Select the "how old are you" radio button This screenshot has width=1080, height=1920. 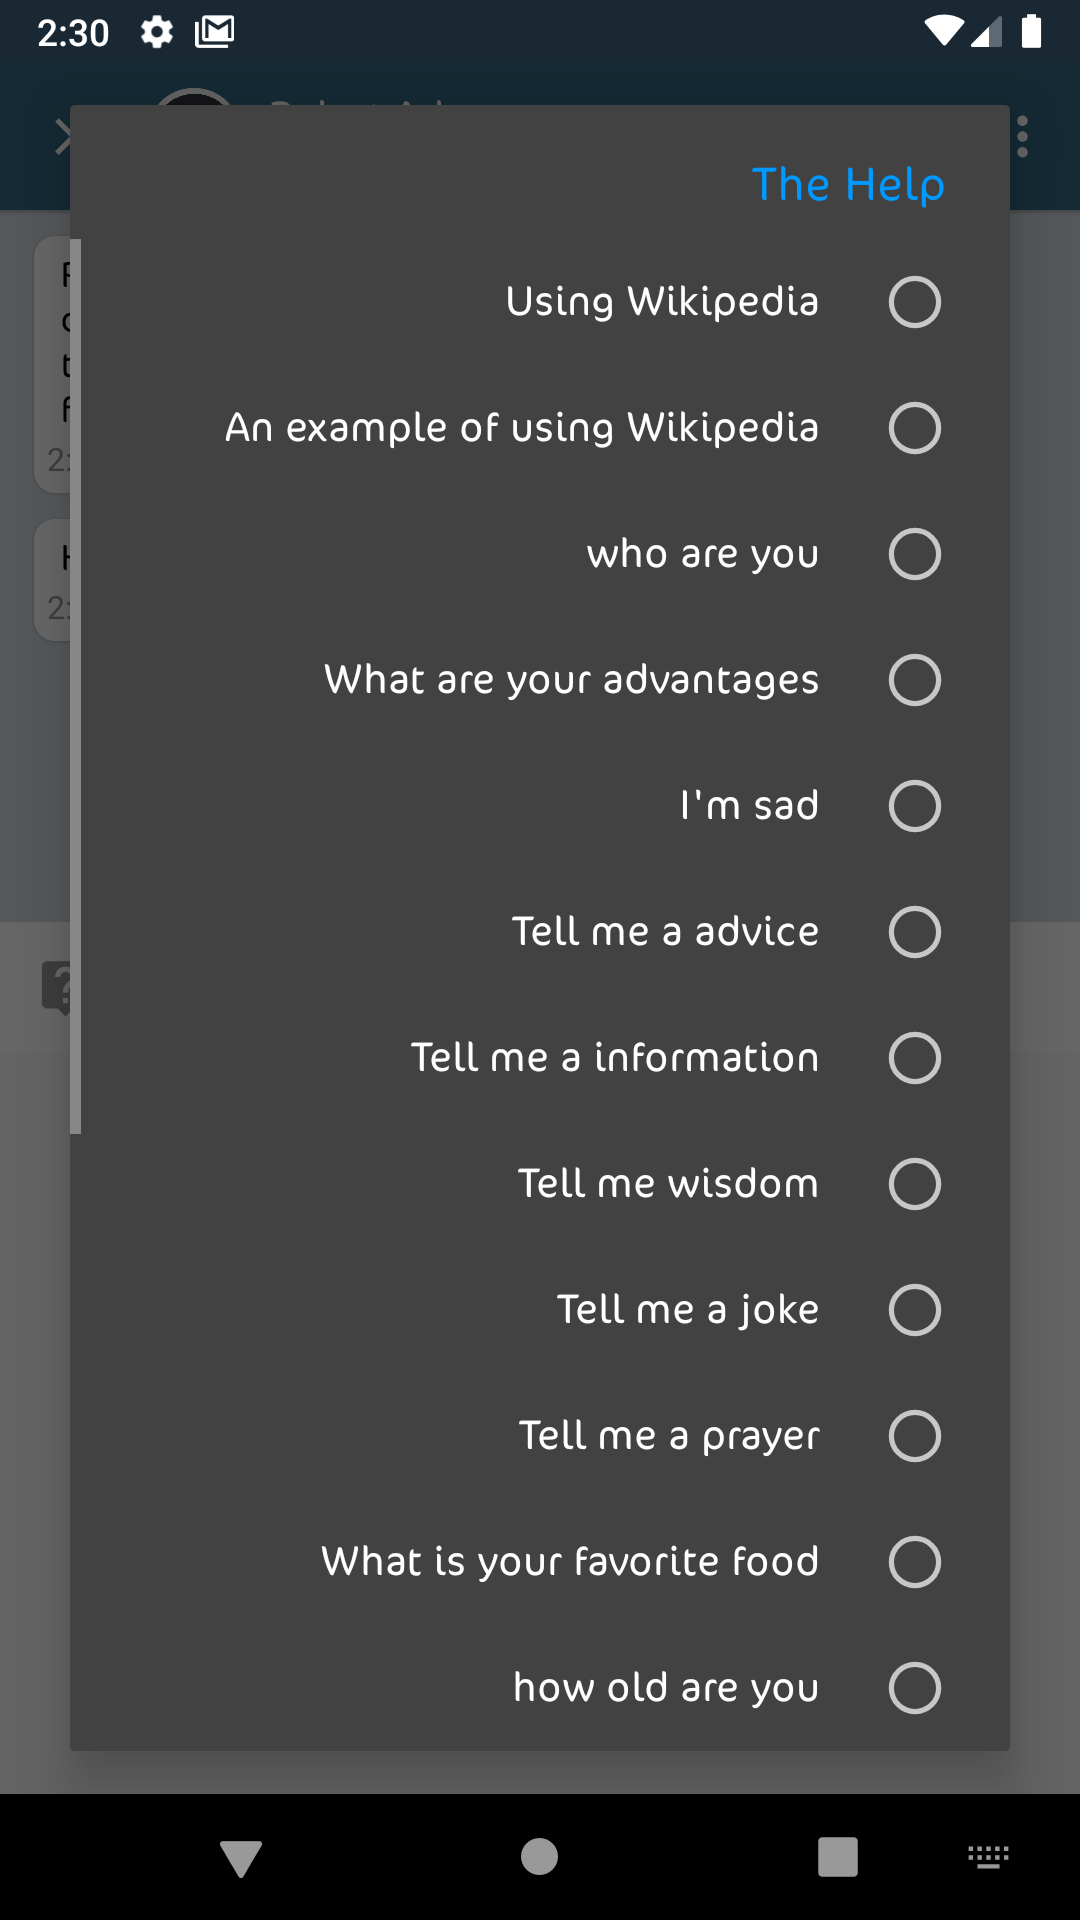(x=914, y=1688)
